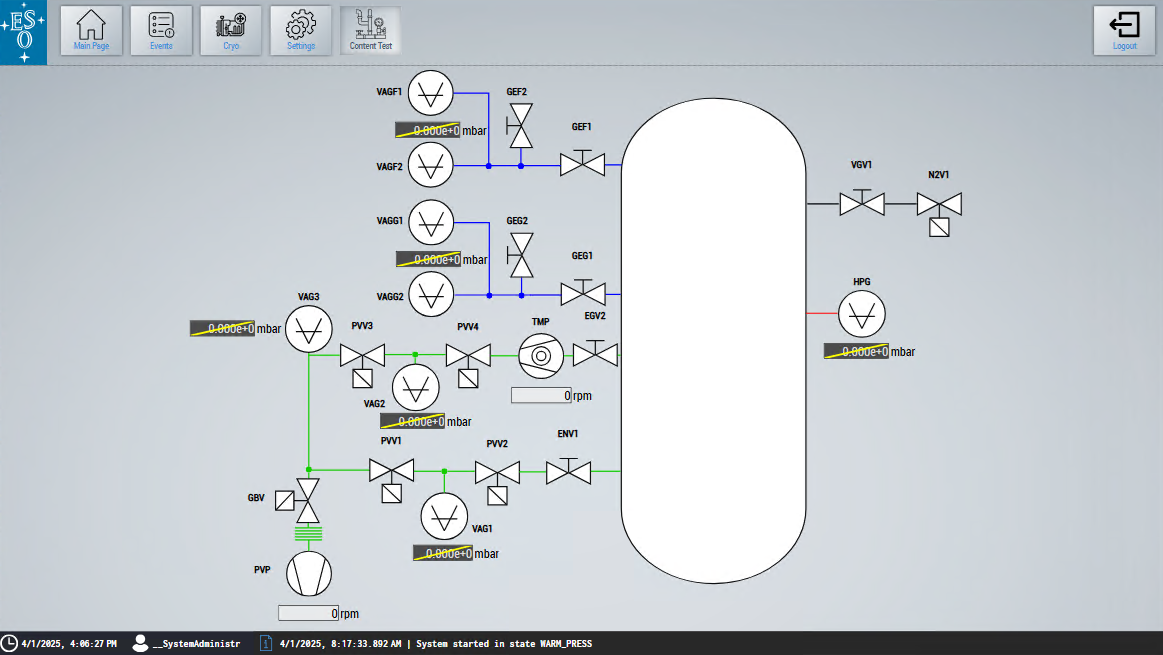Click the ENV1 valve icon

tap(568, 471)
